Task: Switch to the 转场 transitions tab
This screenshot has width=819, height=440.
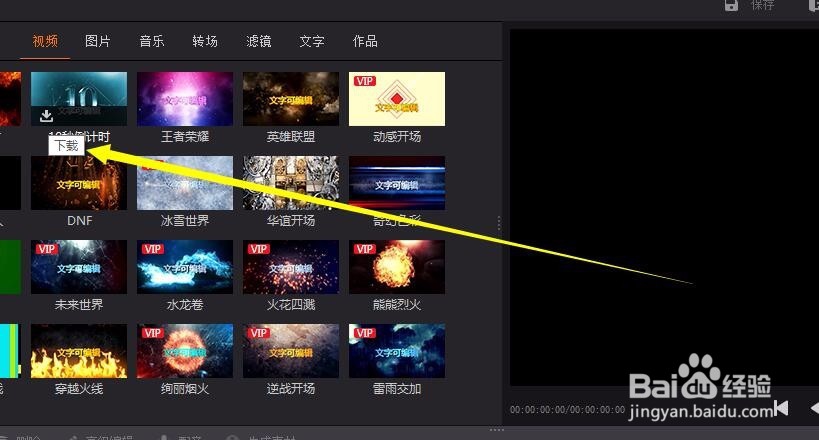Action: tap(205, 41)
